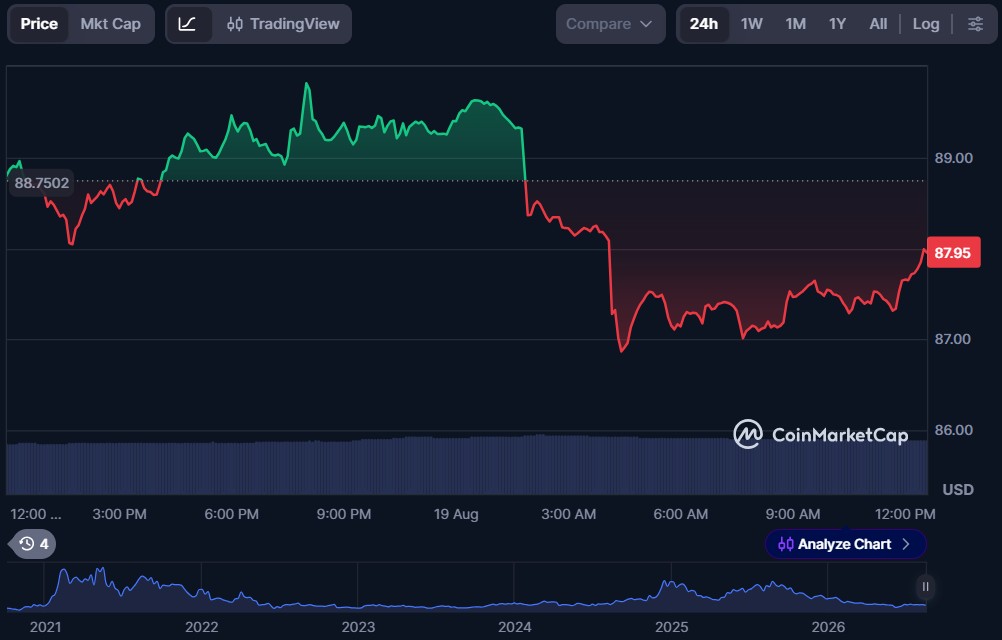Image resolution: width=1002 pixels, height=640 pixels.
Task: Select the All time range
Action: pyautogui.click(x=878, y=24)
